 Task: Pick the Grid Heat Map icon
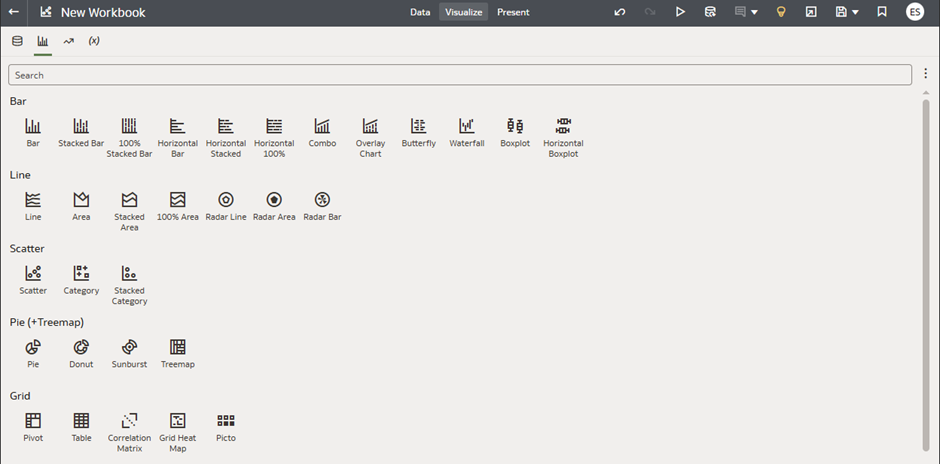coord(178,422)
